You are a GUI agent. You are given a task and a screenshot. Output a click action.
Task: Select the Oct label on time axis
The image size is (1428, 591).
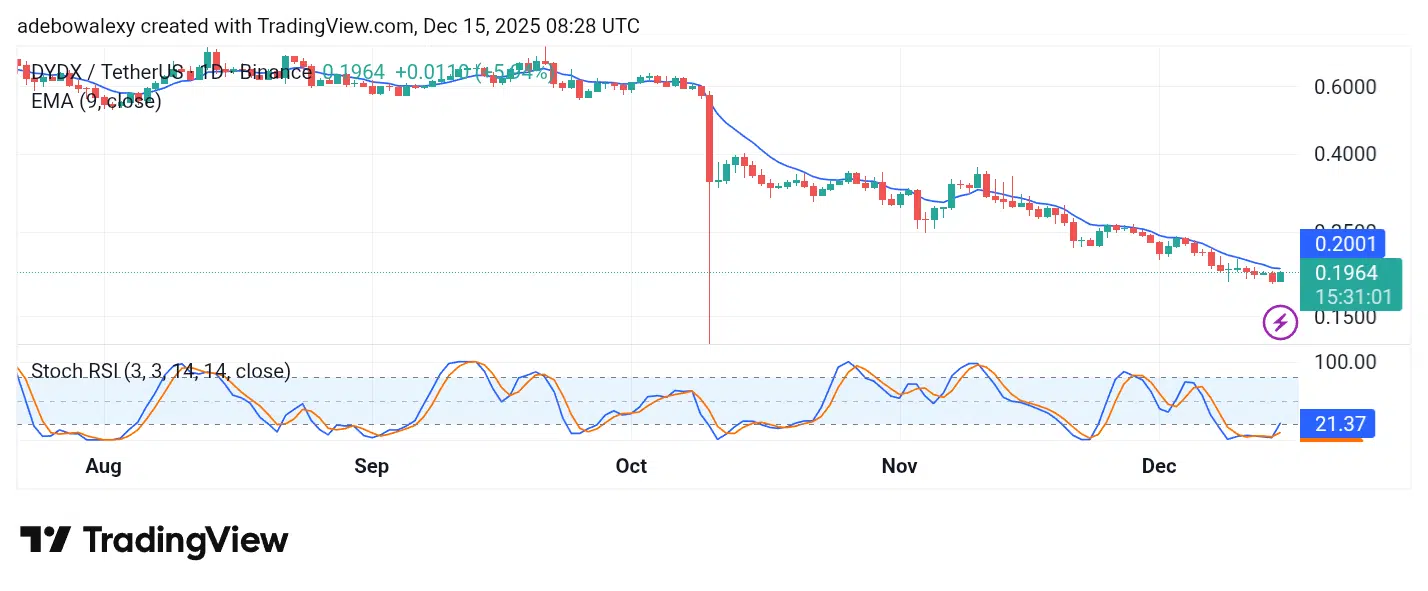click(631, 466)
